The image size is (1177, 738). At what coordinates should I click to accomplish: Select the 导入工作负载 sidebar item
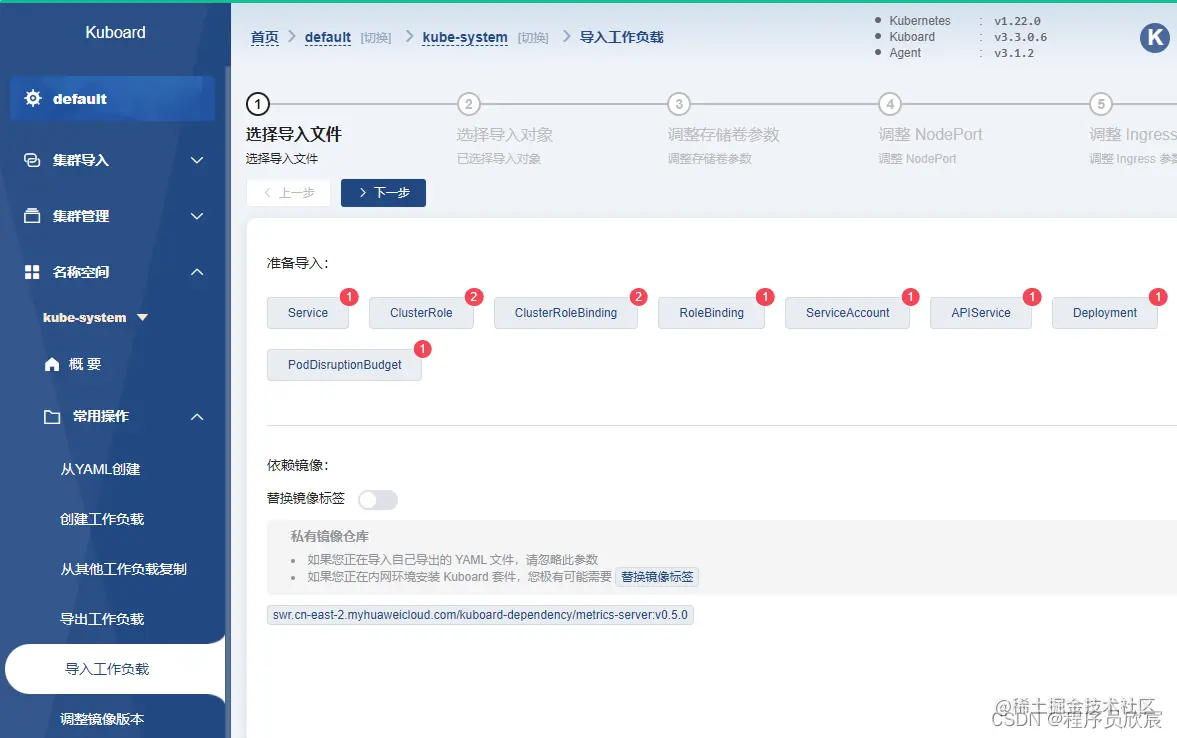tap(115, 669)
